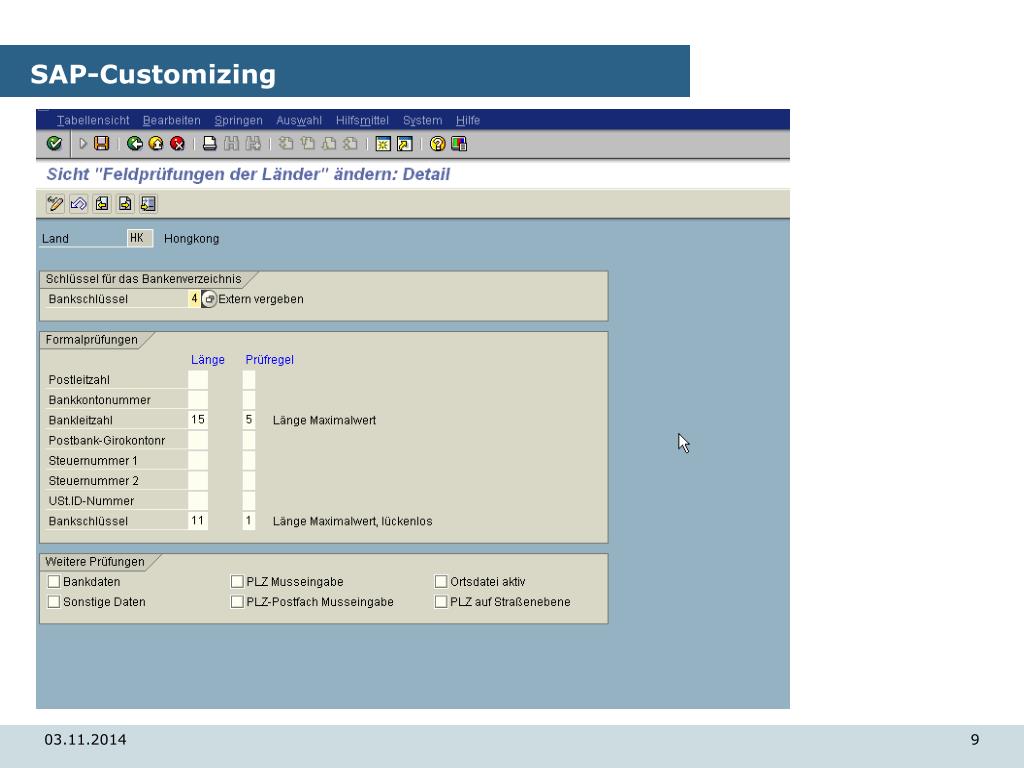Screen dimensions: 1024x768
Task: Click the Steuernummer 2 Prüfregel field
Action: (249, 481)
